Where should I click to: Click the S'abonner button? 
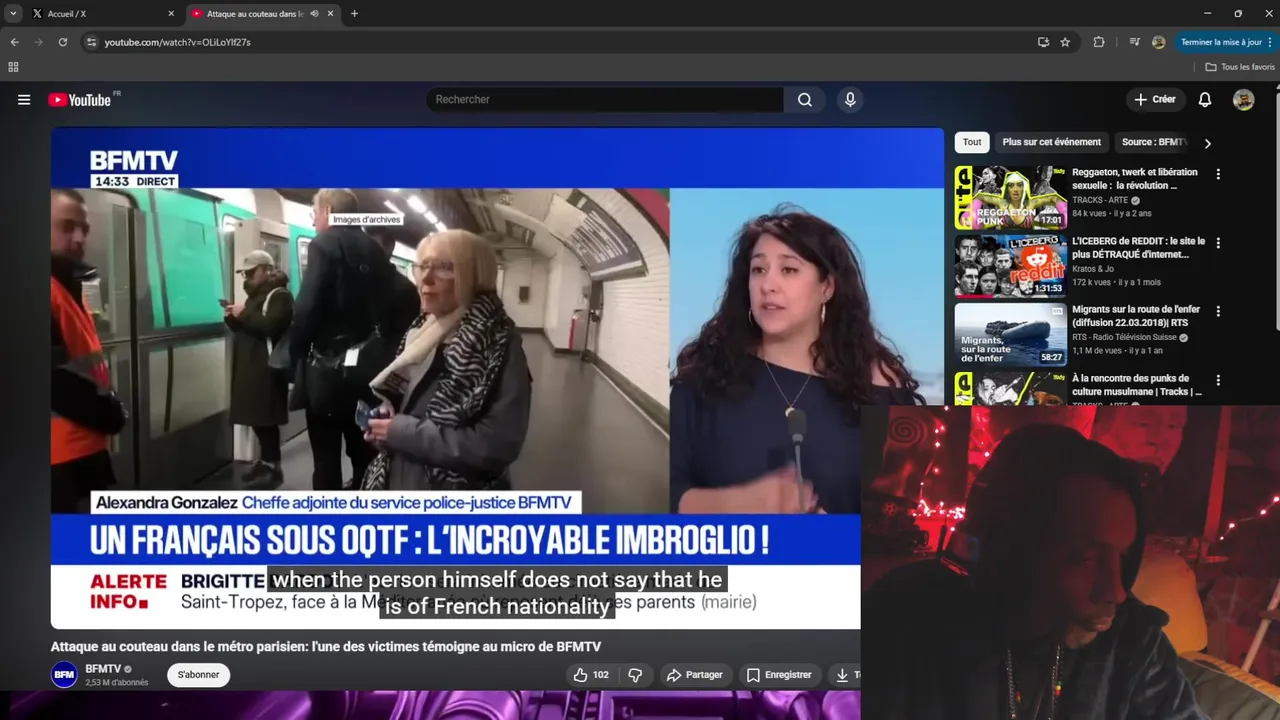(x=198, y=675)
